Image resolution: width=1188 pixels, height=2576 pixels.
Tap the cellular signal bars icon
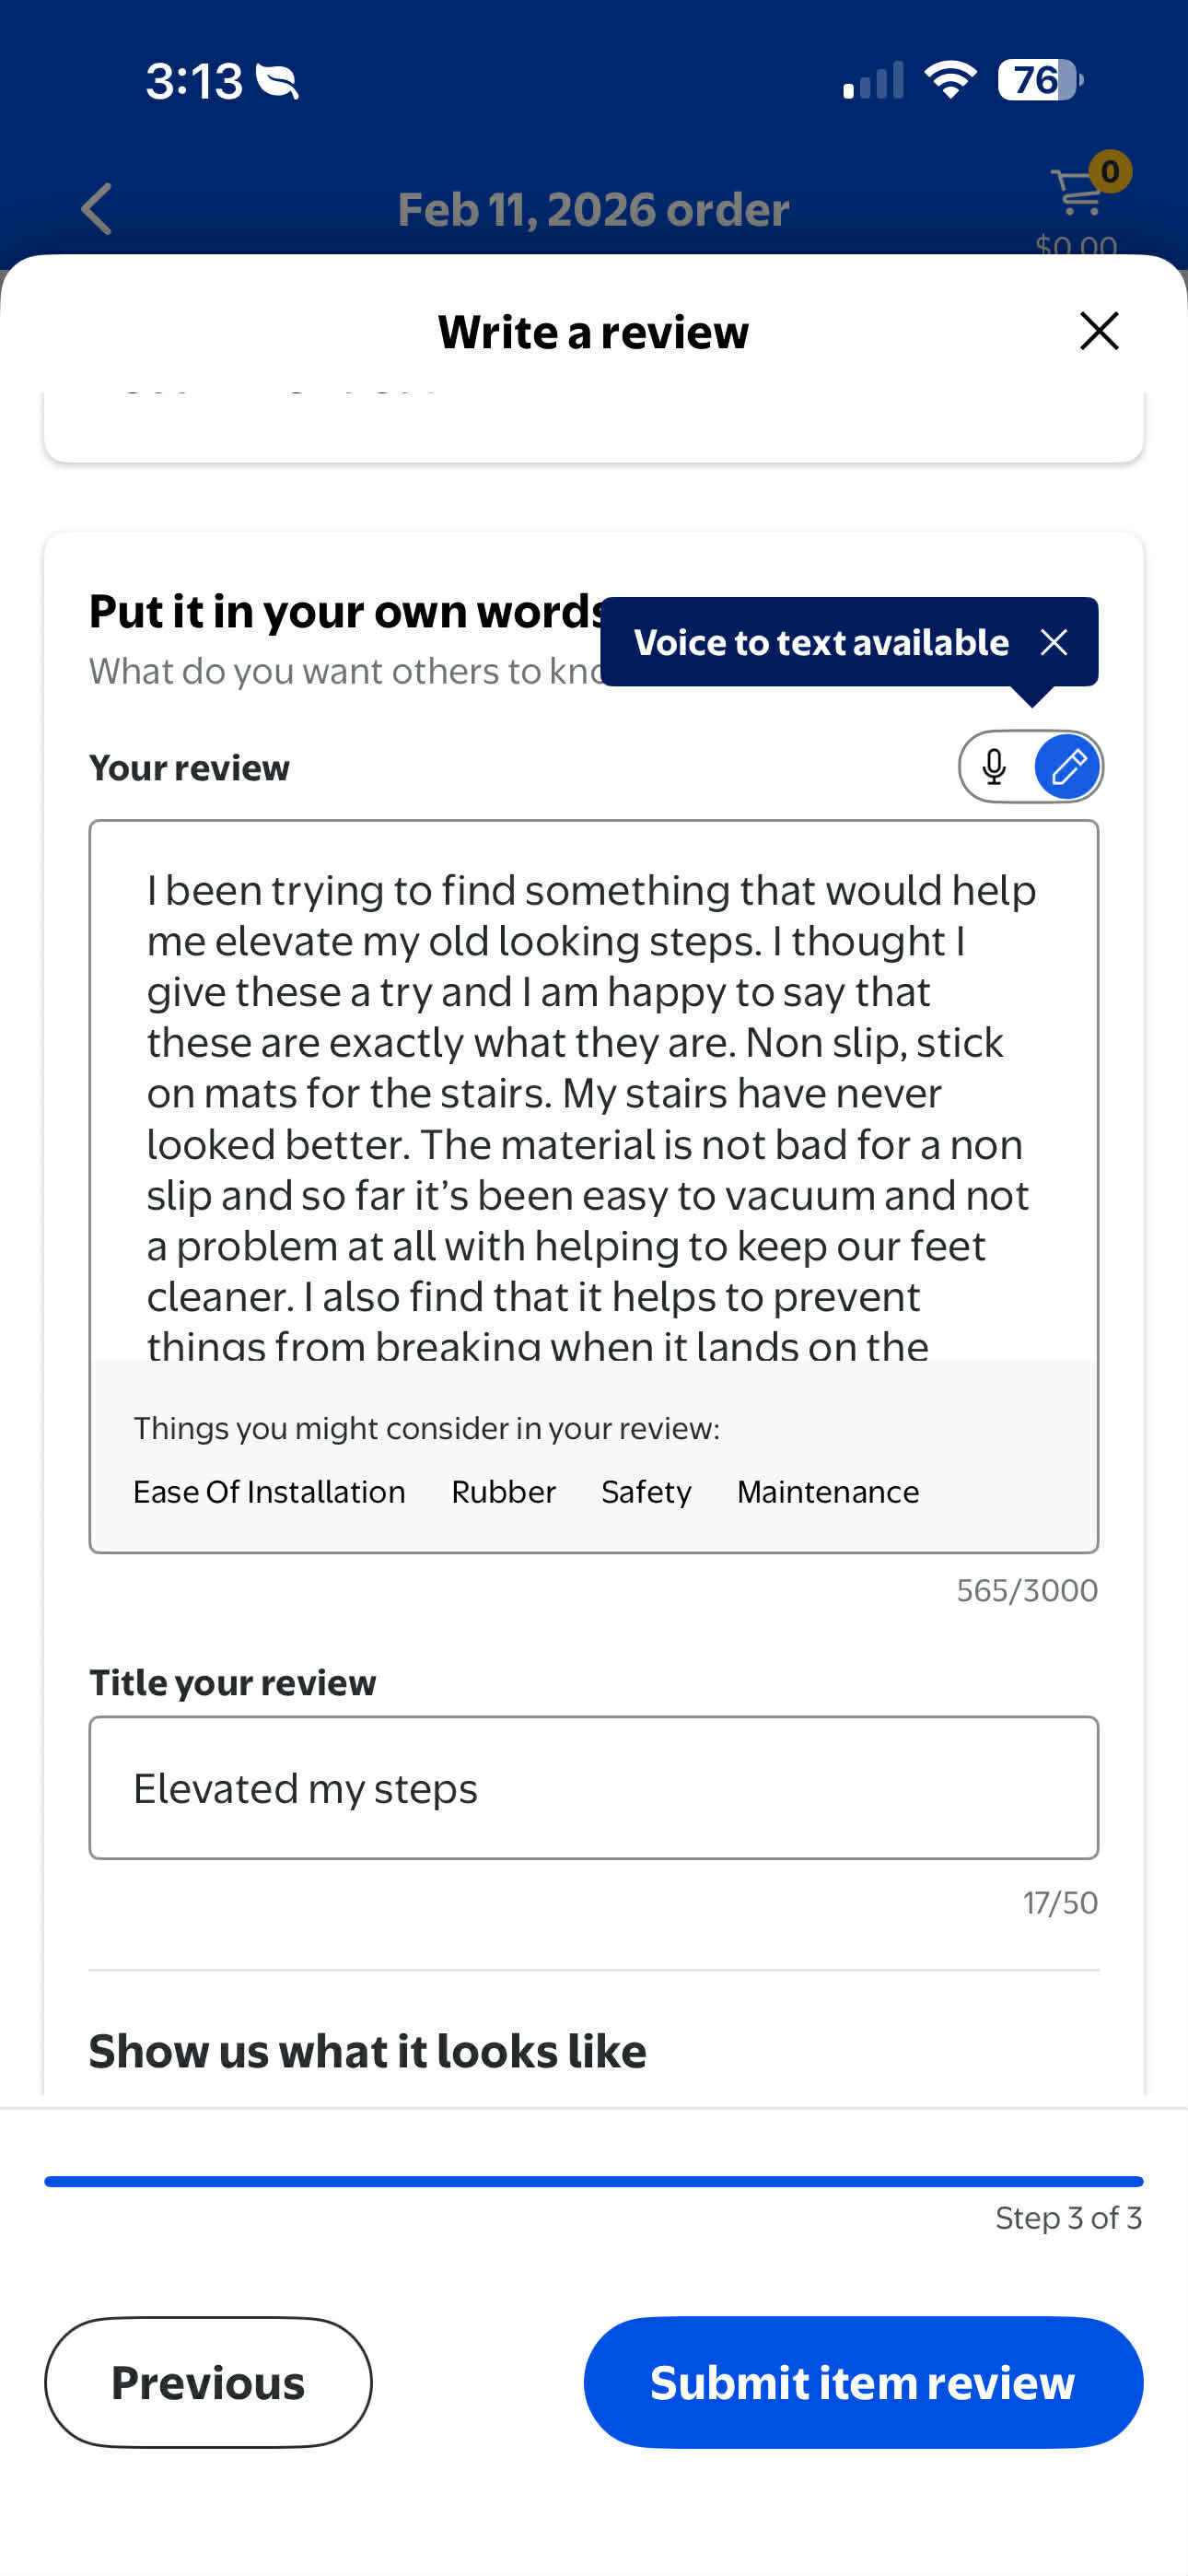[x=873, y=80]
